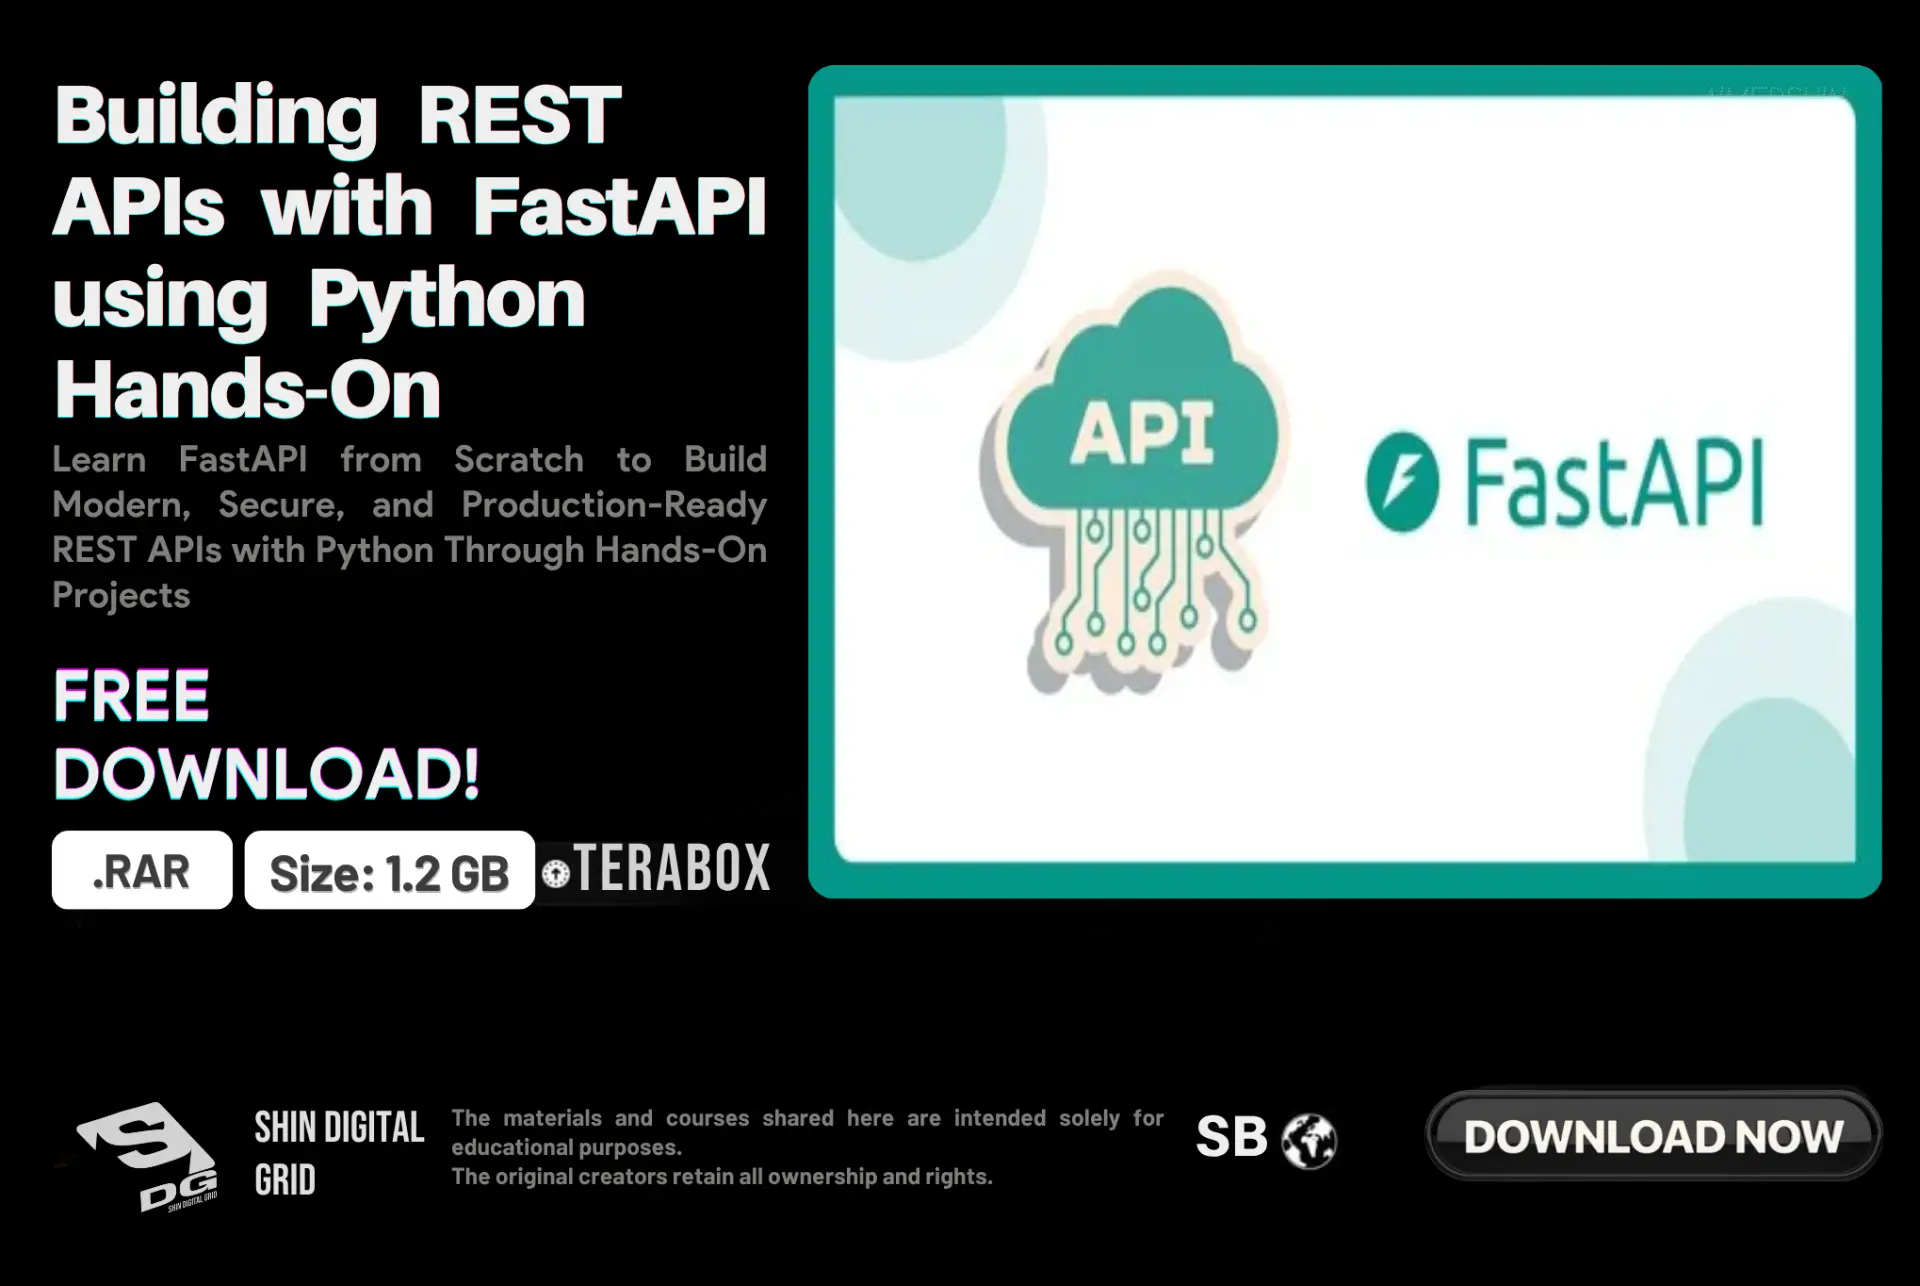
Task: Select the course title Building REST APIs heading
Action: point(409,251)
